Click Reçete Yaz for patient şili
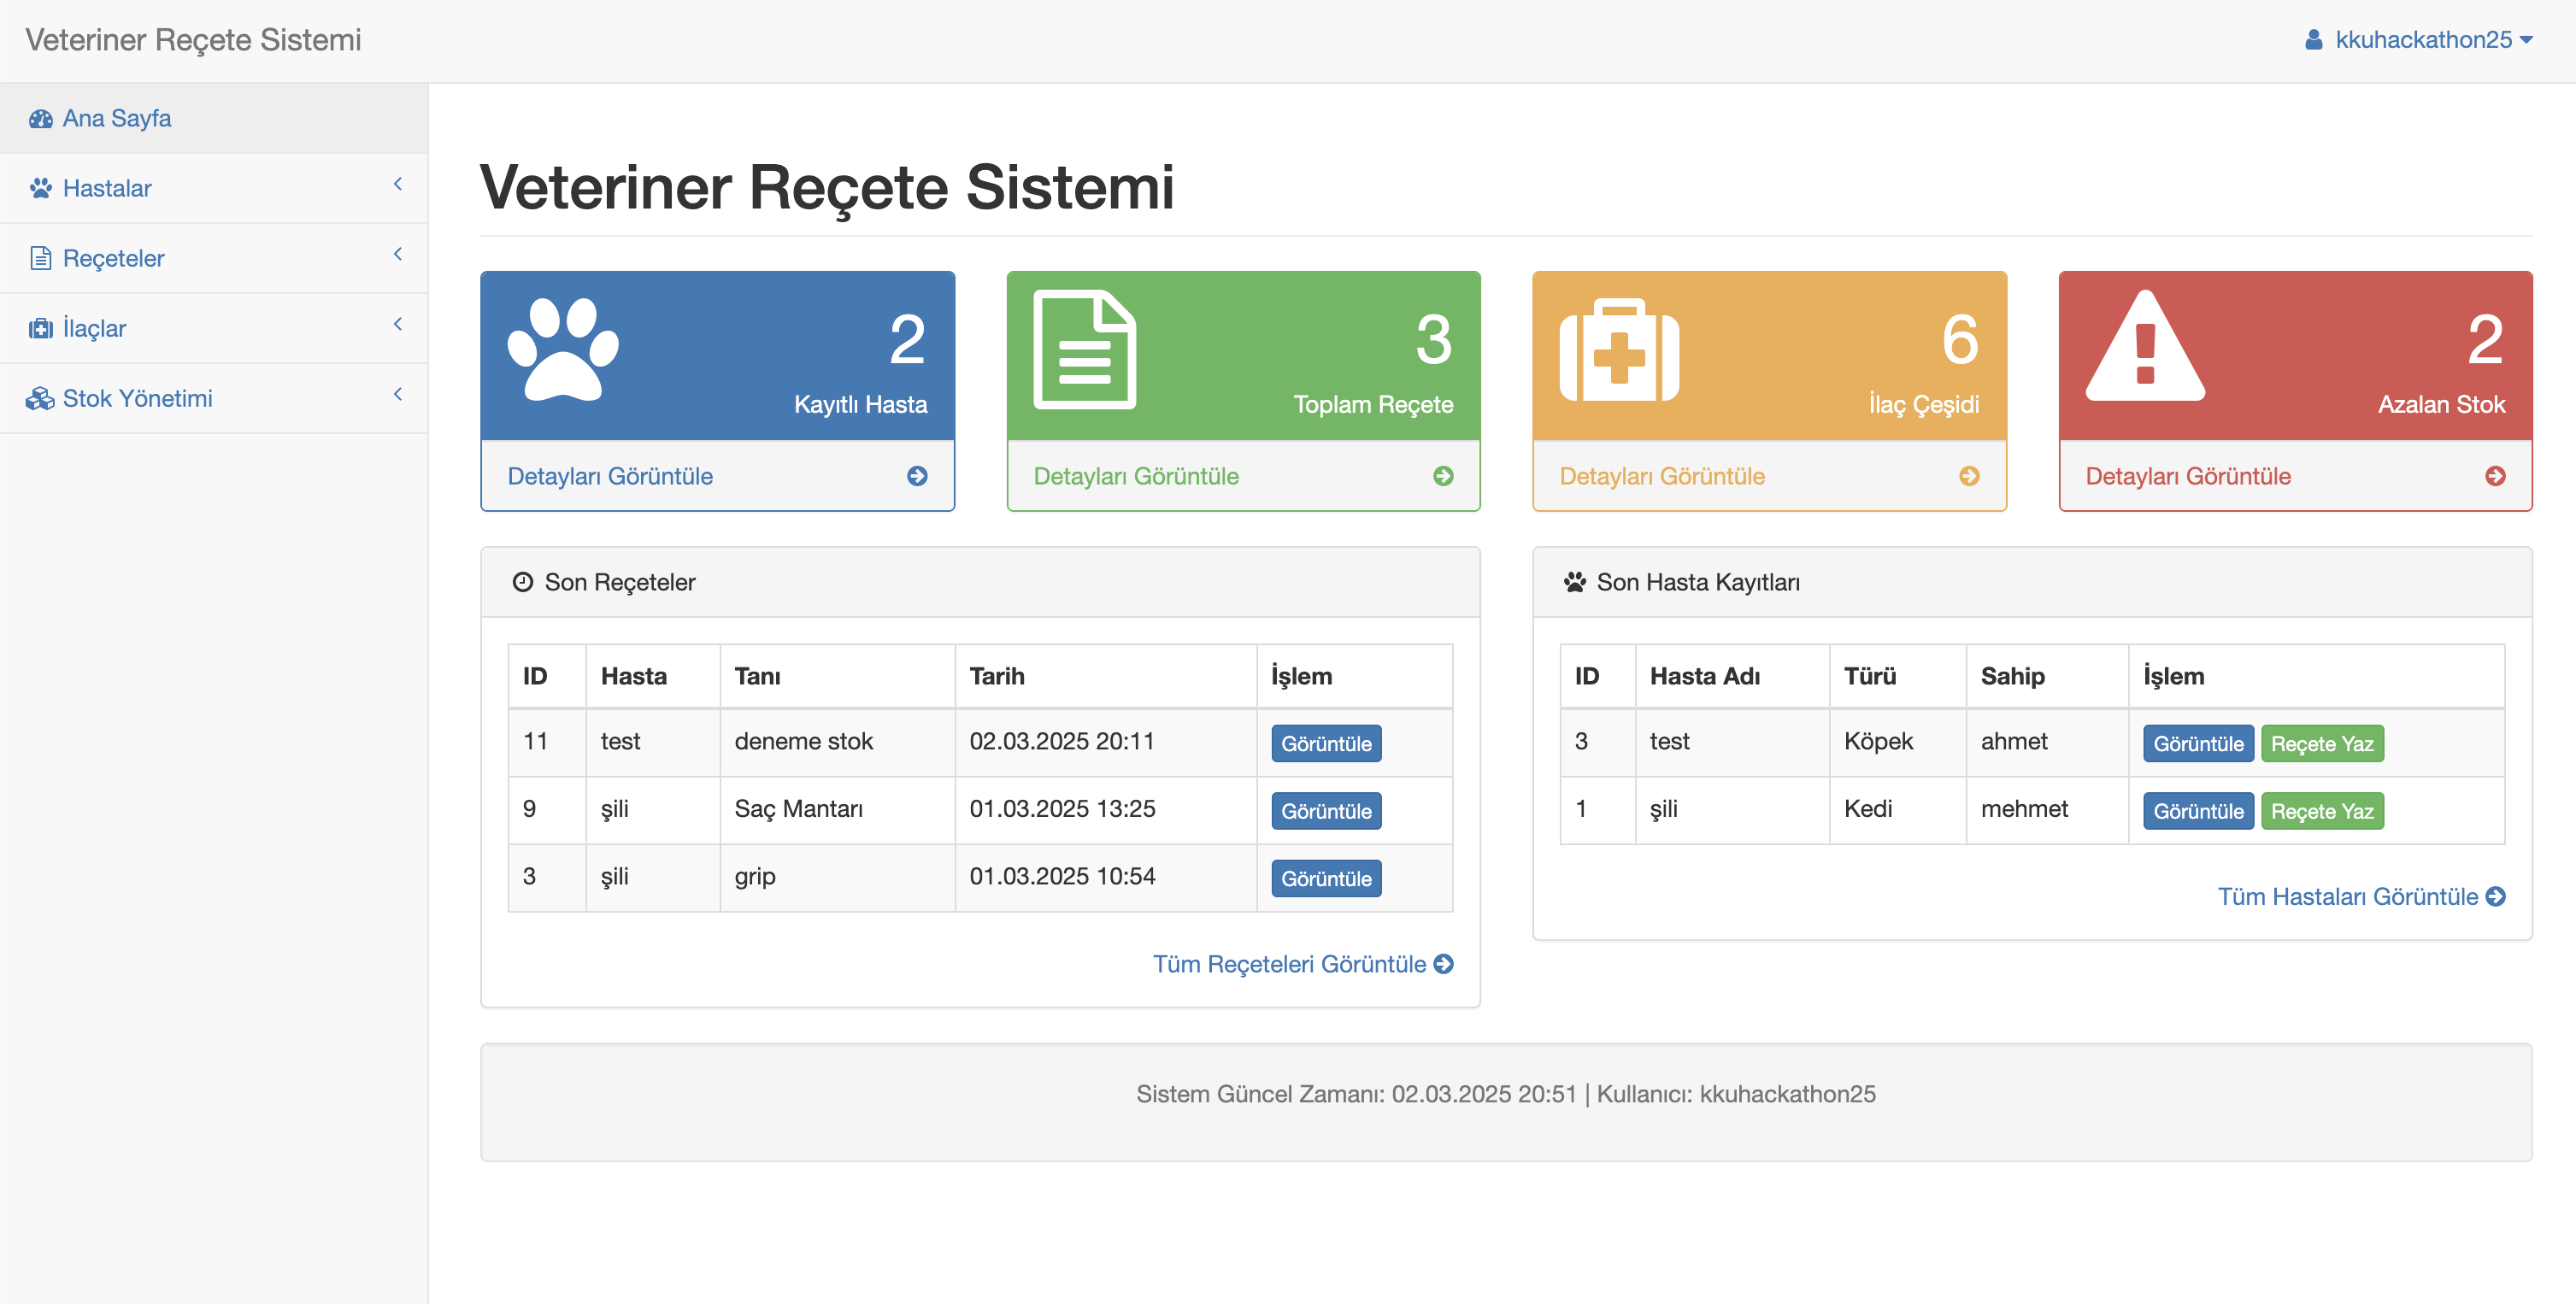Viewport: 2576px width, 1304px height. point(2321,811)
